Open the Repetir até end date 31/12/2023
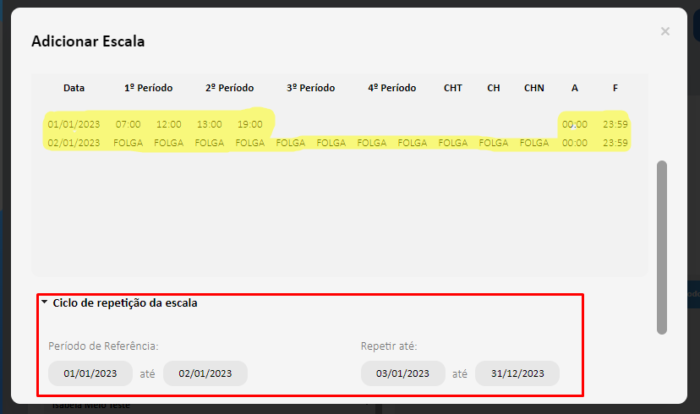Screen dimensions: 700x414 (x=517, y=373)
